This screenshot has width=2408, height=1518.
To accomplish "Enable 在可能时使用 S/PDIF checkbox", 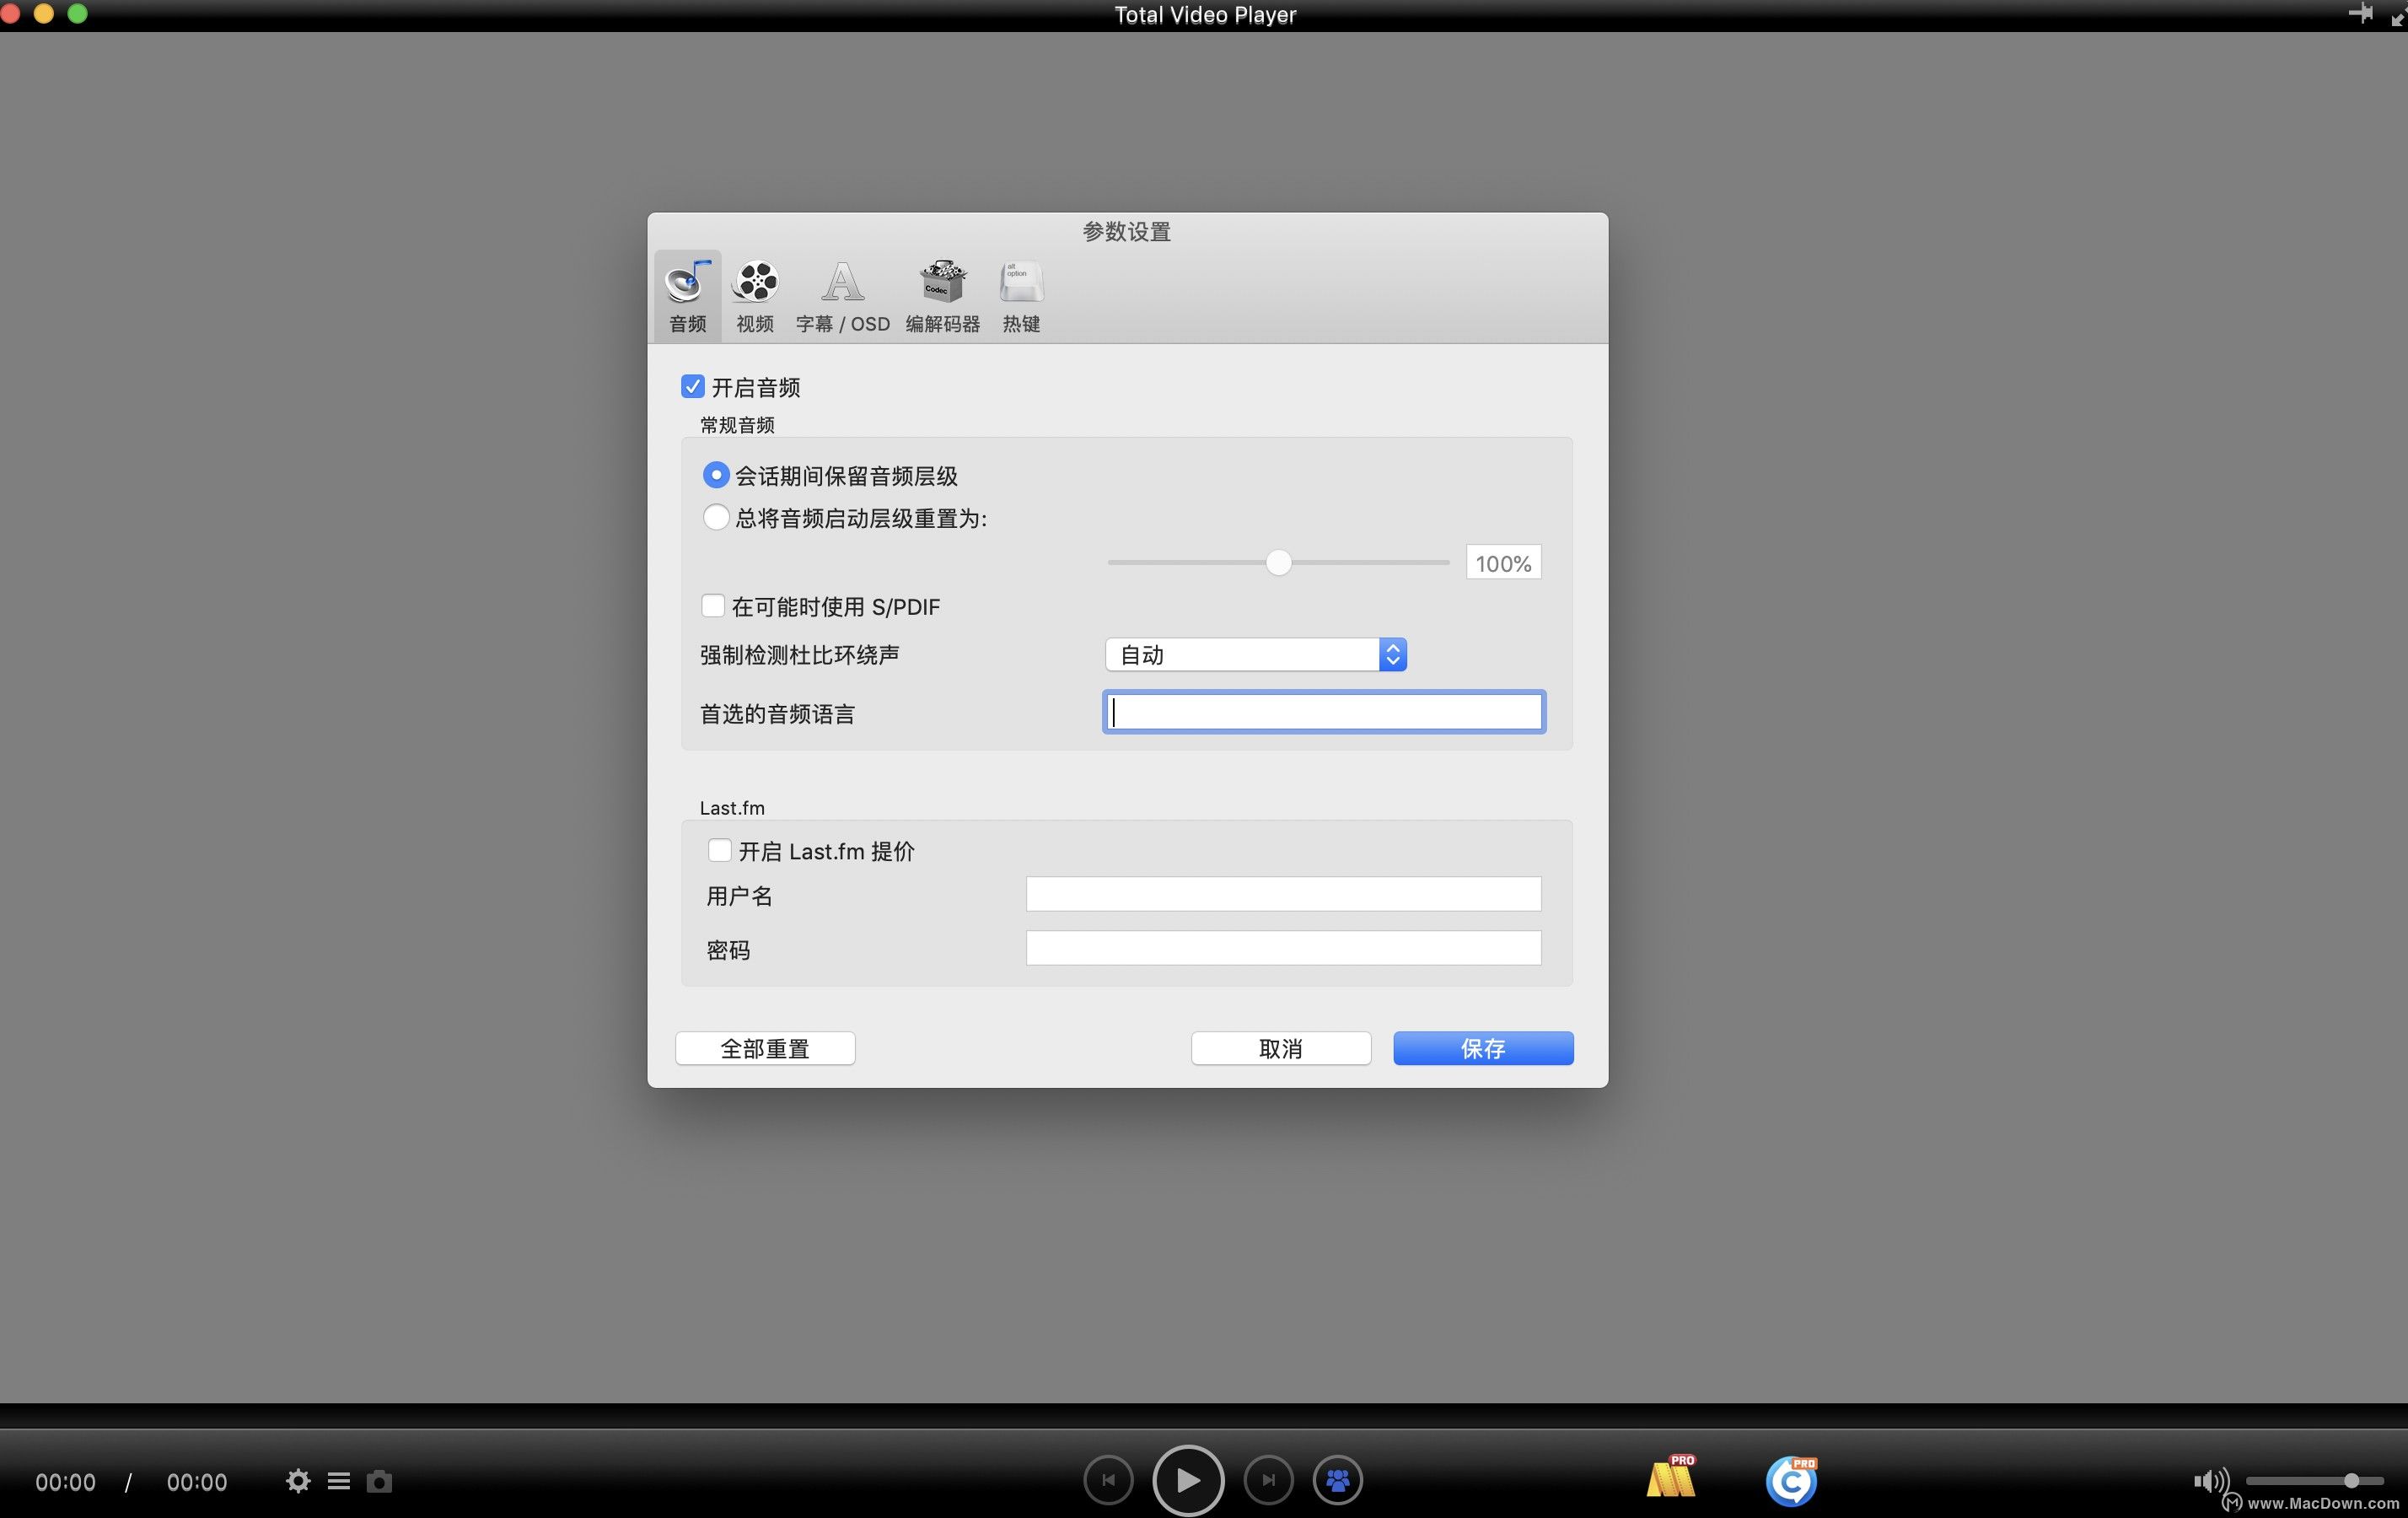I will [712, 606].
